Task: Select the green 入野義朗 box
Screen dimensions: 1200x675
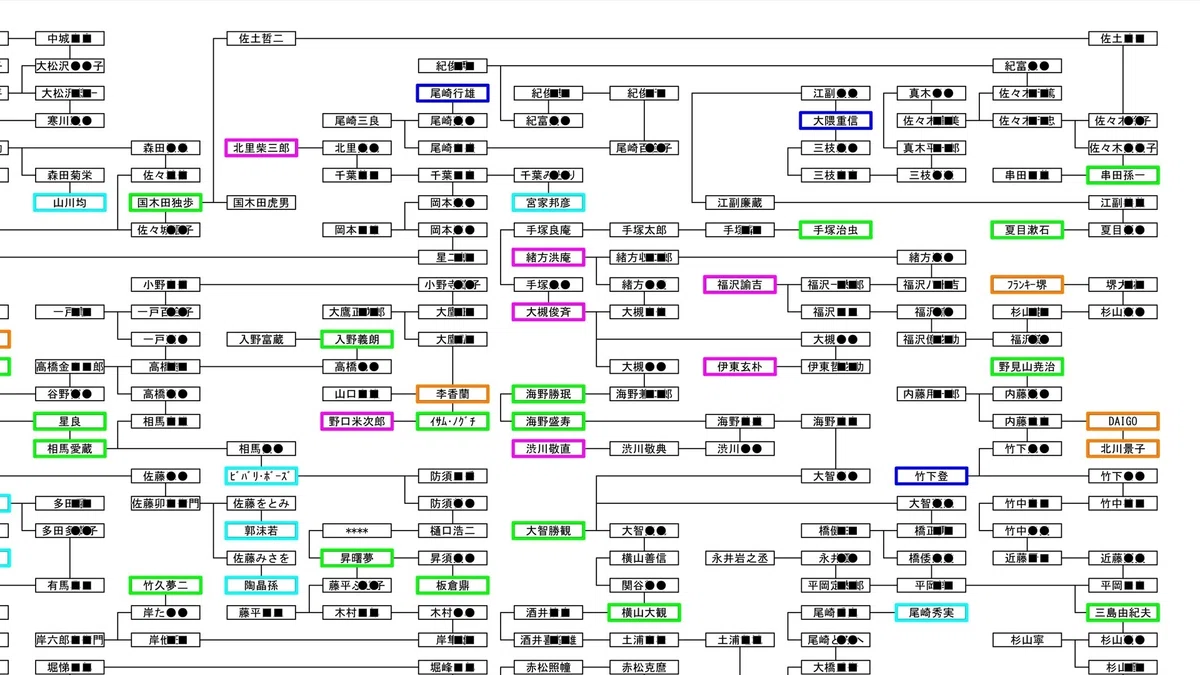Action: tap(357, 339)
